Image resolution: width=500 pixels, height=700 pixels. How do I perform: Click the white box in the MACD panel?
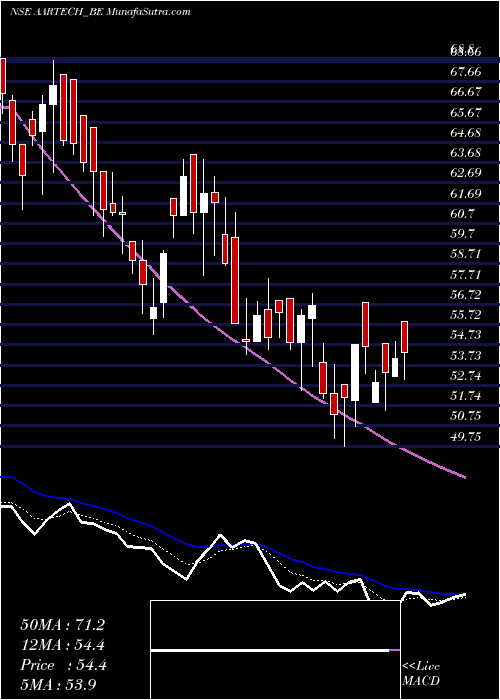[275, 650]
